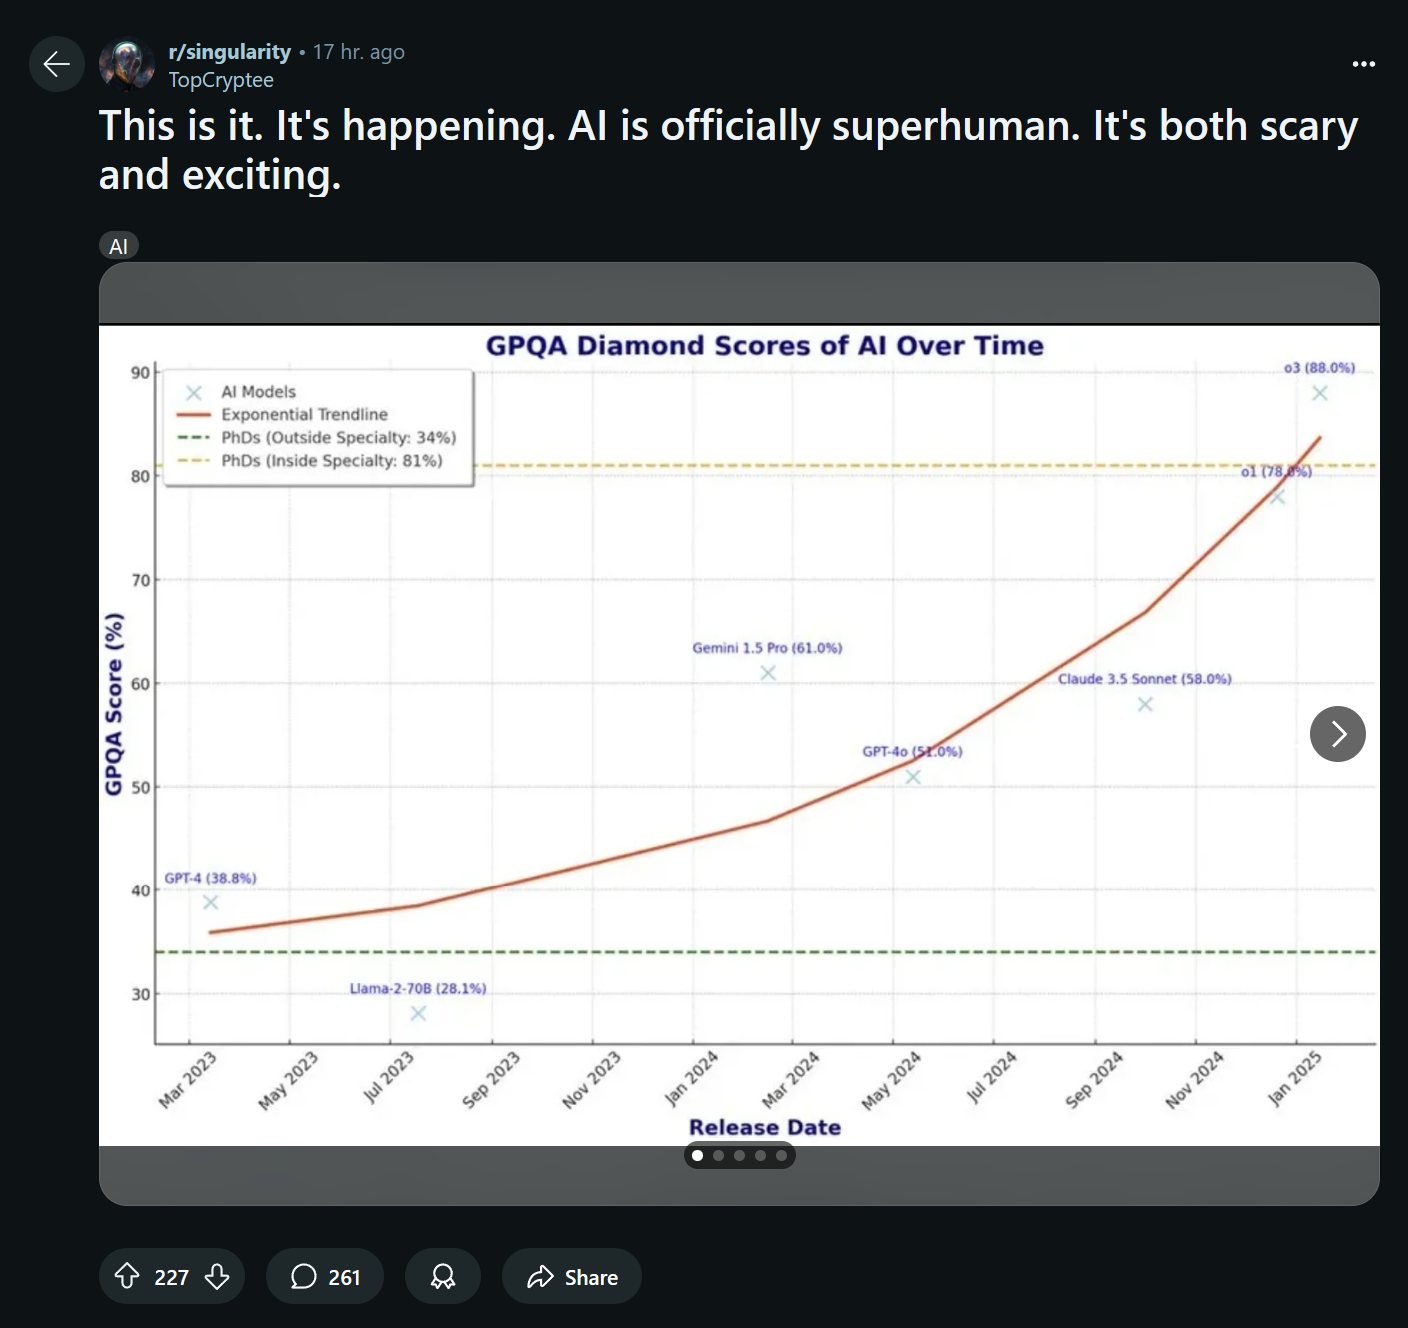The image size is (1408, 1328).
Task: Click the share arrow icon
Action: (541, 1277)
